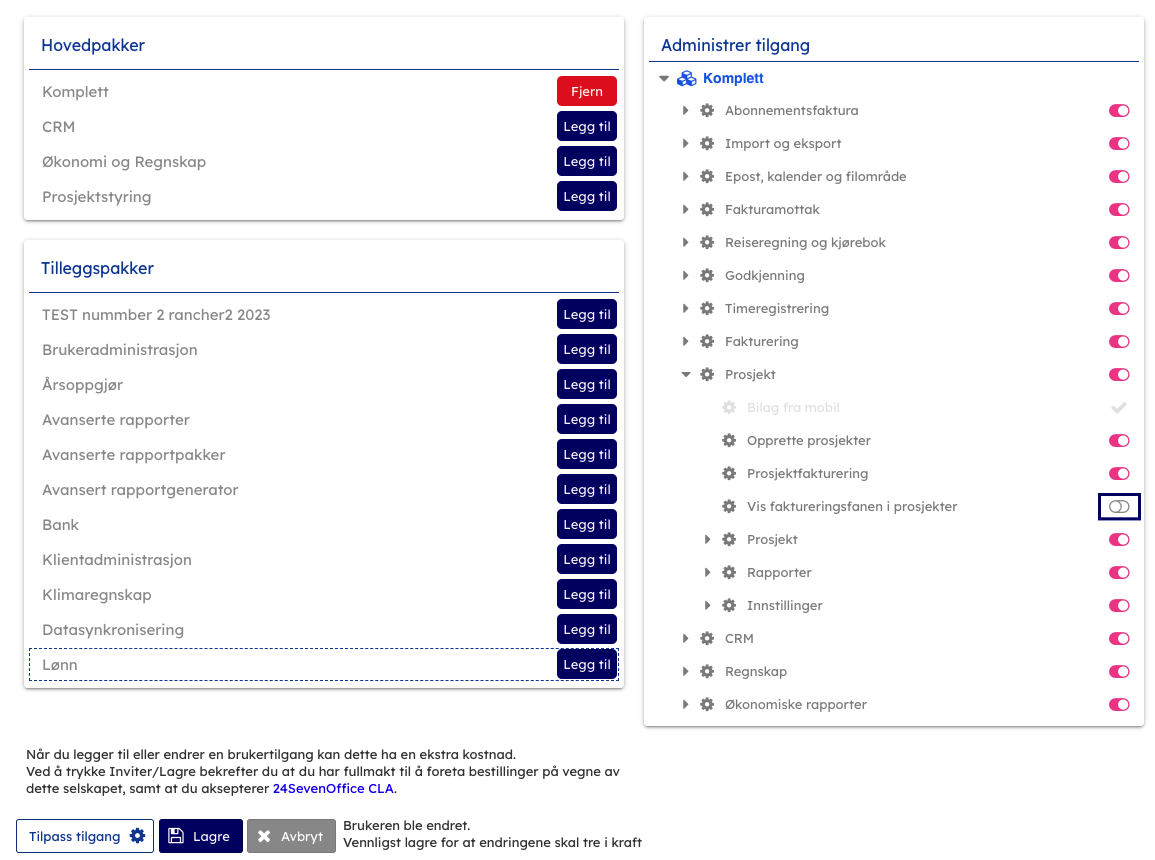Save changes with the Lagre button
This screenshot has width=1155, height=860.
pos(200,837)
